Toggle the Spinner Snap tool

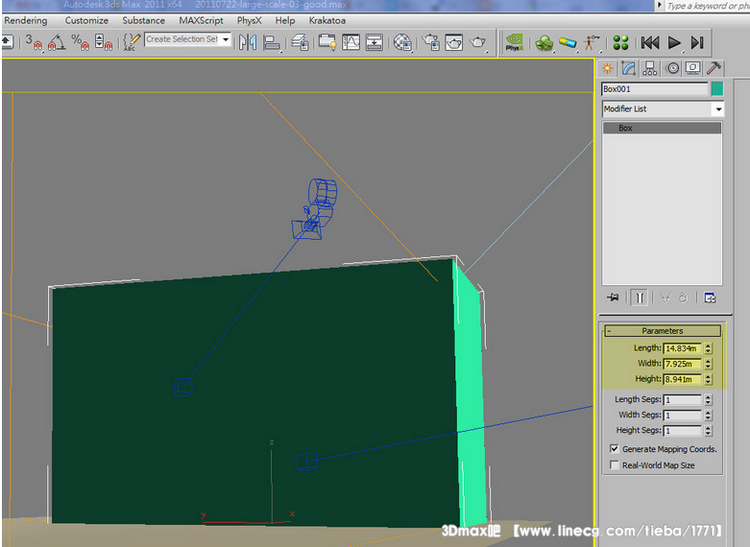tap(103, 42)
